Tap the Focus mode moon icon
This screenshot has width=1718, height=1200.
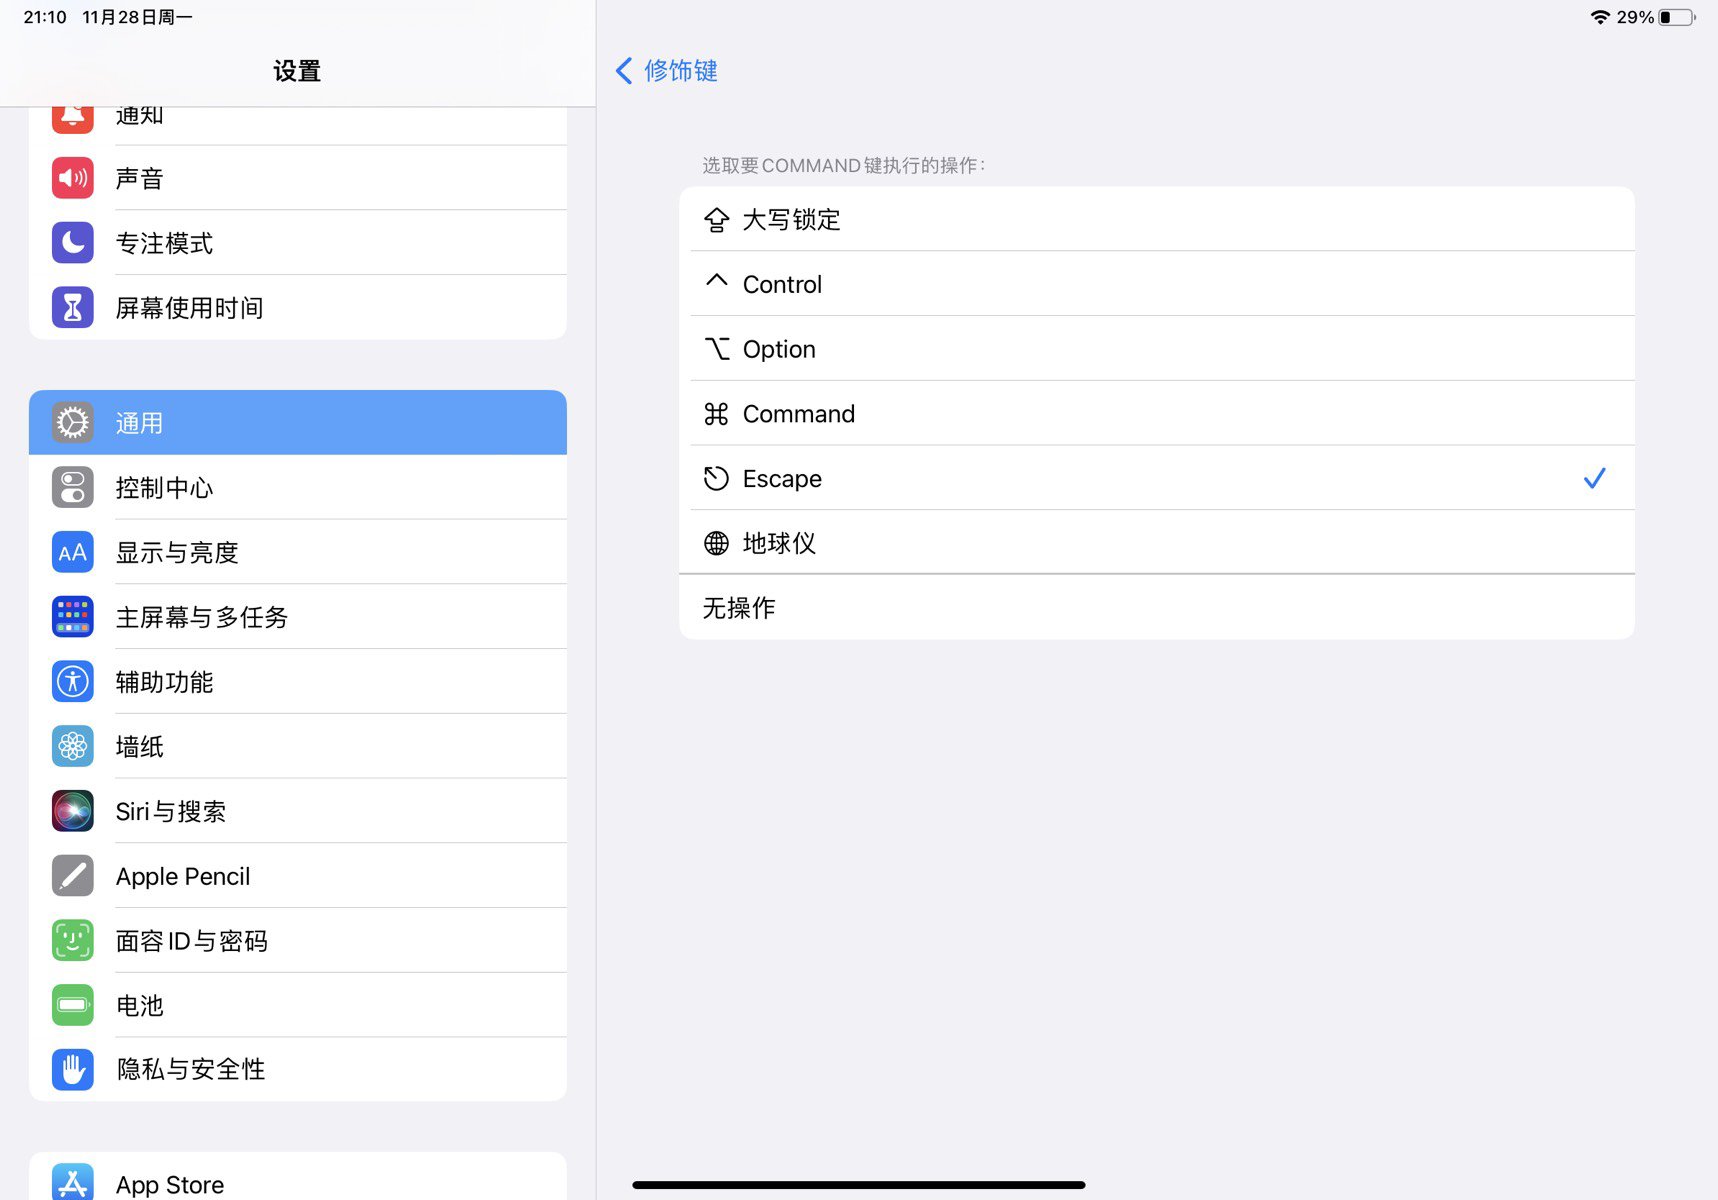[72, 243]
